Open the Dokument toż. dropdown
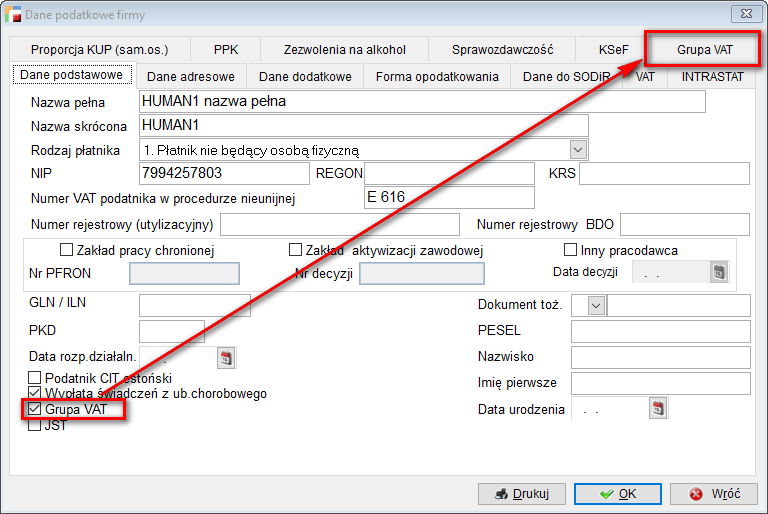 [x=597, y=305]
